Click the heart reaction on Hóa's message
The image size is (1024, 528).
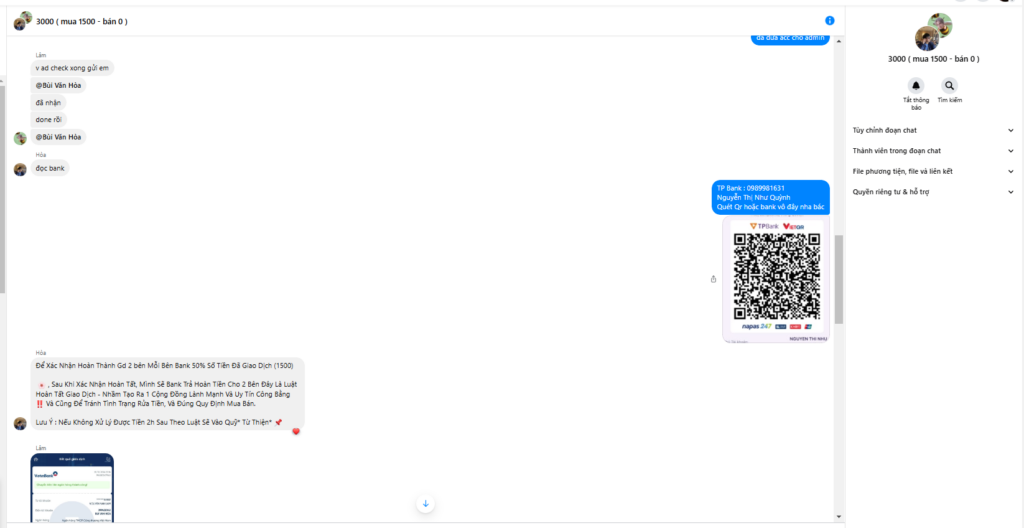point(296,431)
